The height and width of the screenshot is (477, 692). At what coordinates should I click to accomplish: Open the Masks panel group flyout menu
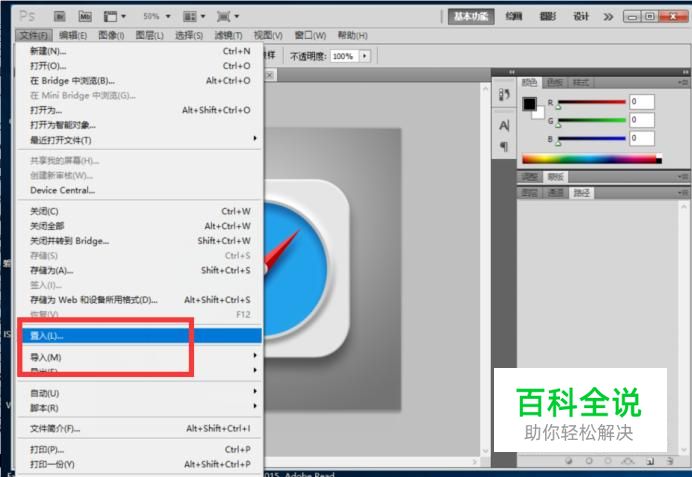click(x=683, y=177)
